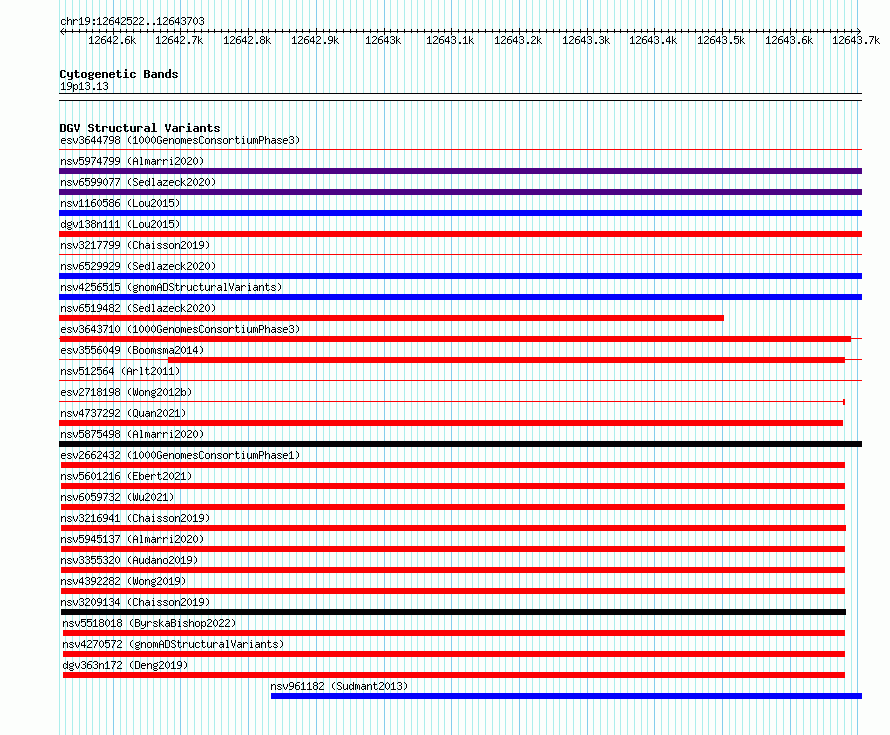The image size is (890, 735).
Task: Open nsv3217799 (Chaisson2019) variant label
Action: coord(135,245)
